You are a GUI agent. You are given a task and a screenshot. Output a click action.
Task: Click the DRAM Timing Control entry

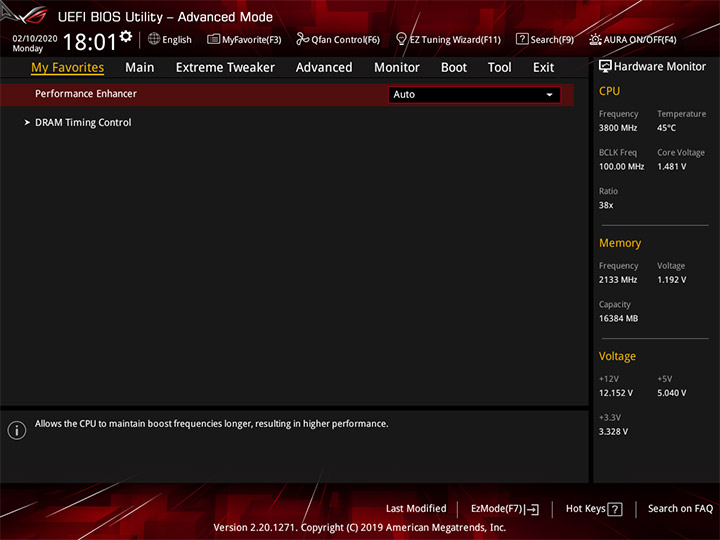coord(83,123)
